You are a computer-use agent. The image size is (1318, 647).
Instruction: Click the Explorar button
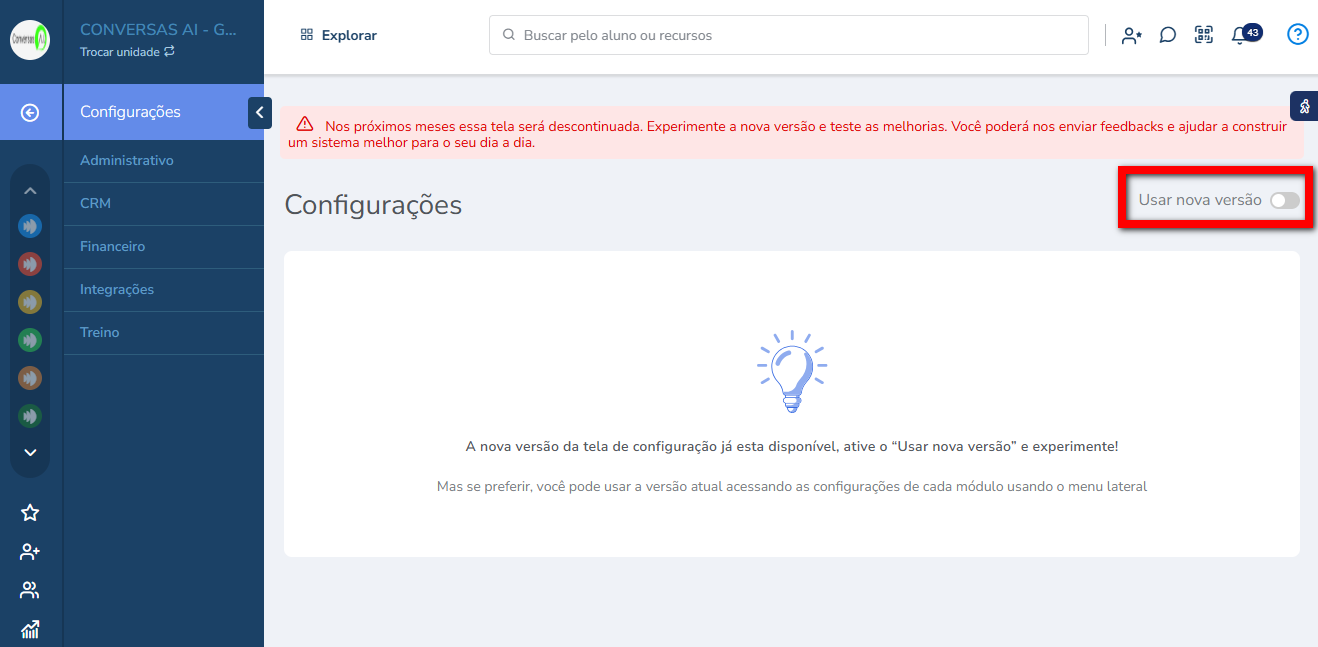339,35
